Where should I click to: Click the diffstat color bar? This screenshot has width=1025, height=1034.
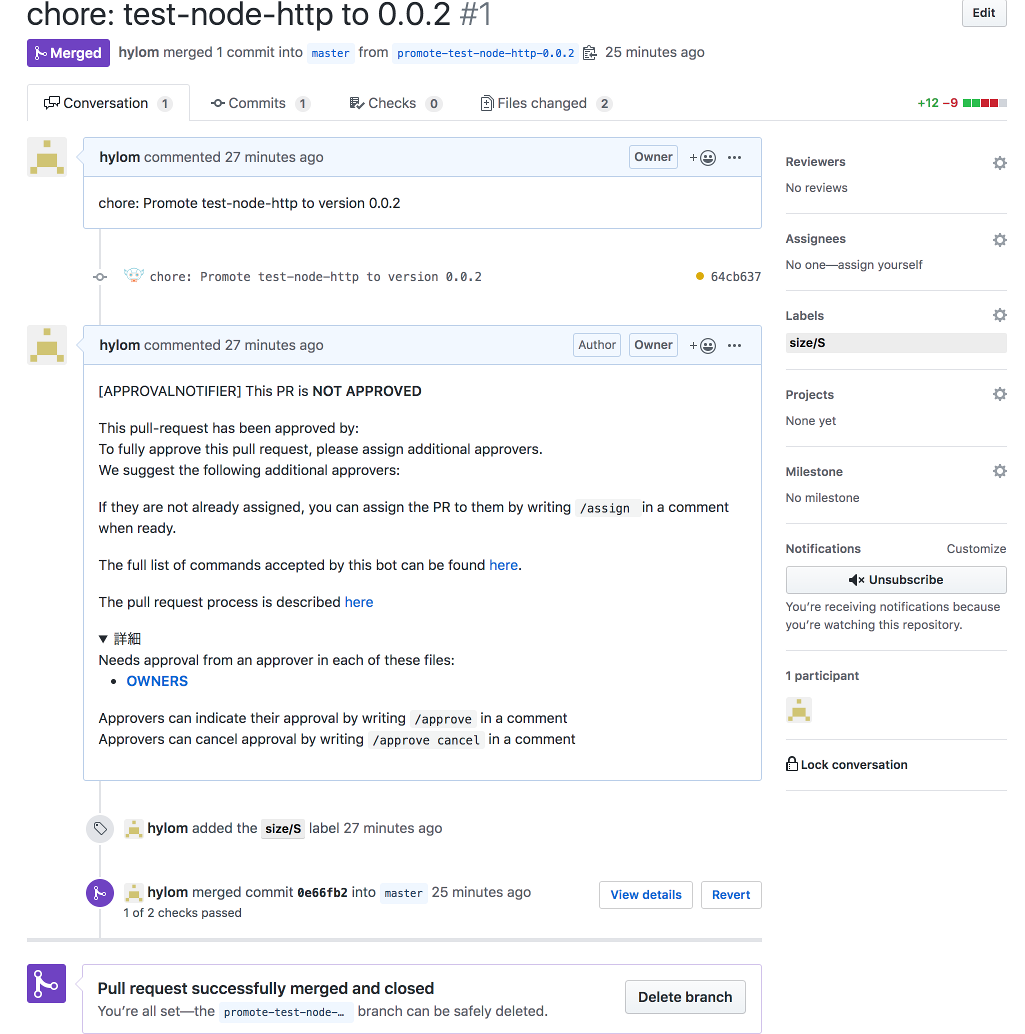[985, 103]
